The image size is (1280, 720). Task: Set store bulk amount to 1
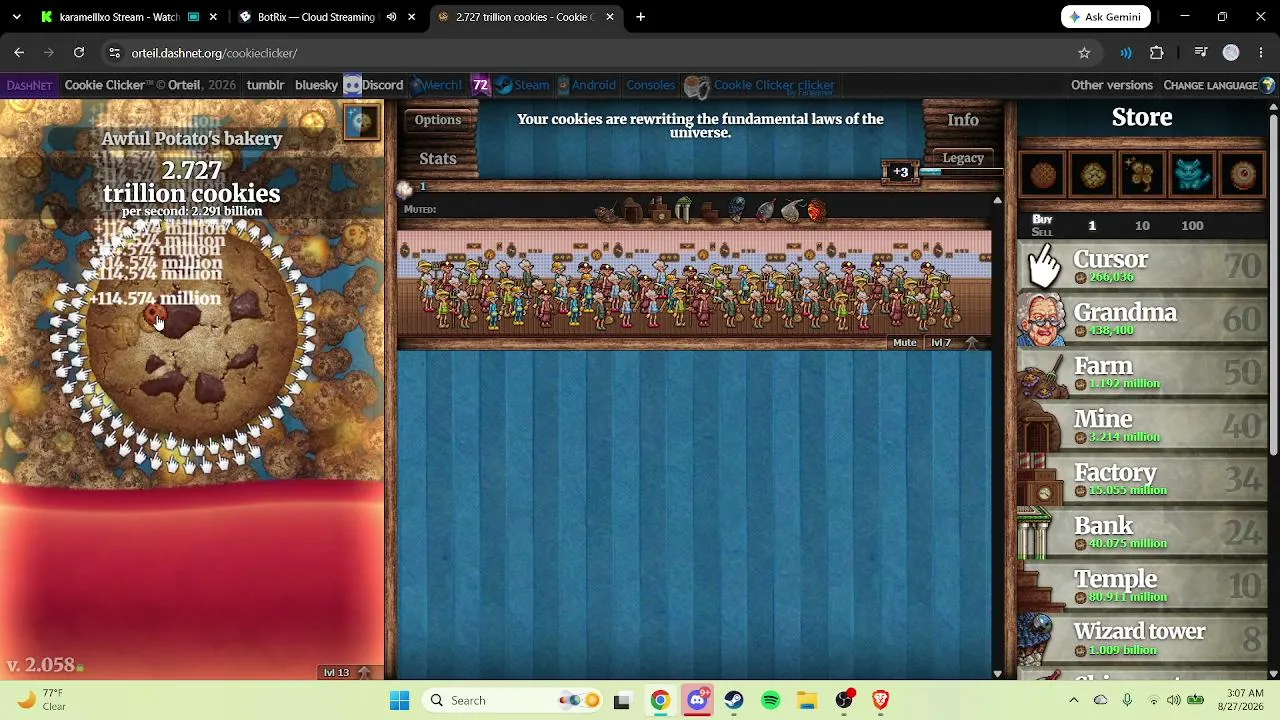(x=1092, y=226)
